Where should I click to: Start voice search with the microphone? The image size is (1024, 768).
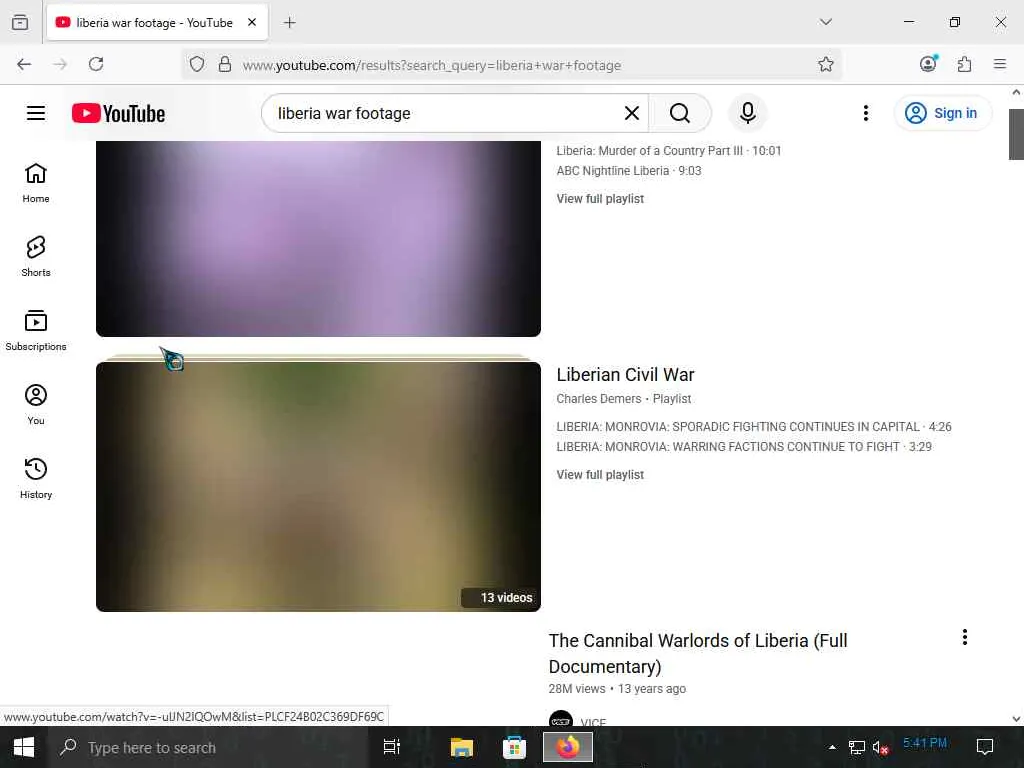[x=748, y=113]
